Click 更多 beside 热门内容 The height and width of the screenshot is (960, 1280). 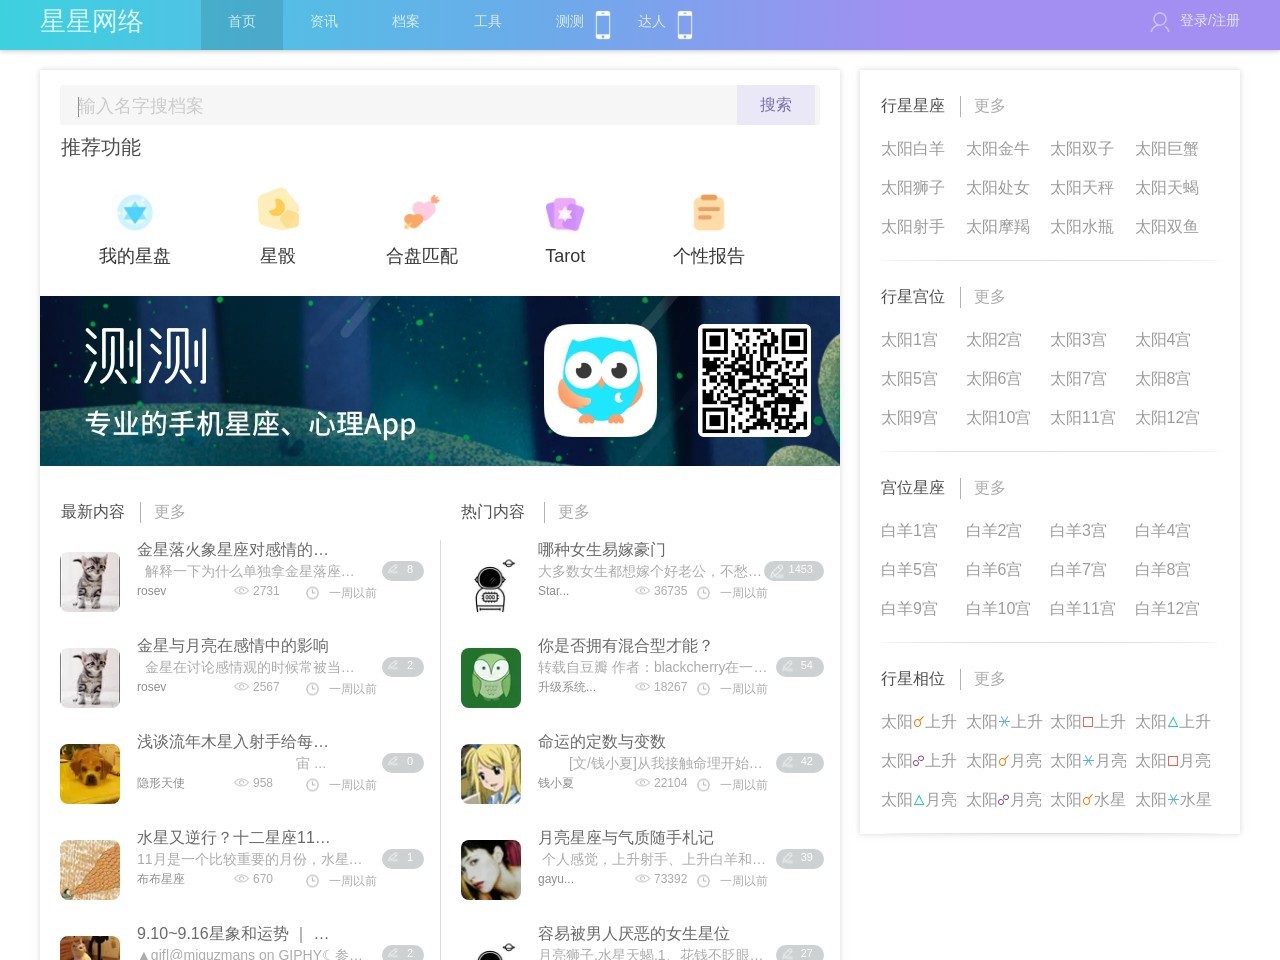(574, 512)
